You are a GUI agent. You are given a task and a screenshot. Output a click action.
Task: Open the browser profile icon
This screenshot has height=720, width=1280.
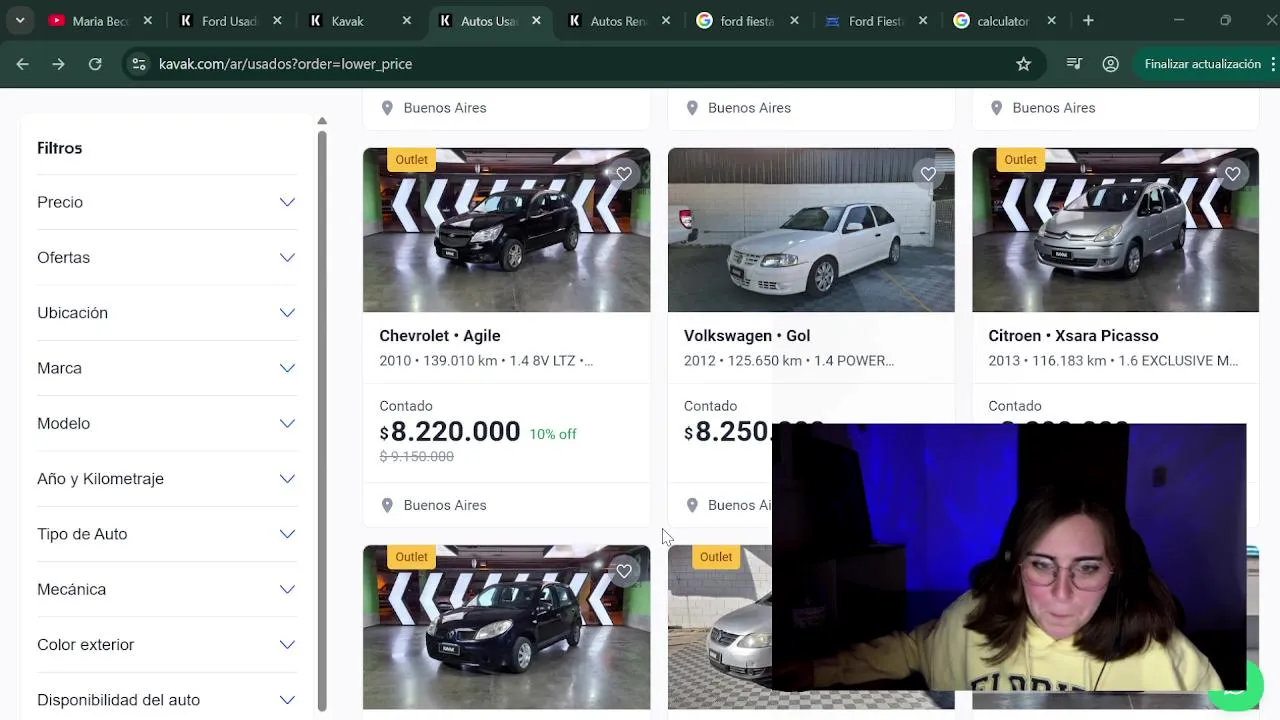(x=1110, y=64)
